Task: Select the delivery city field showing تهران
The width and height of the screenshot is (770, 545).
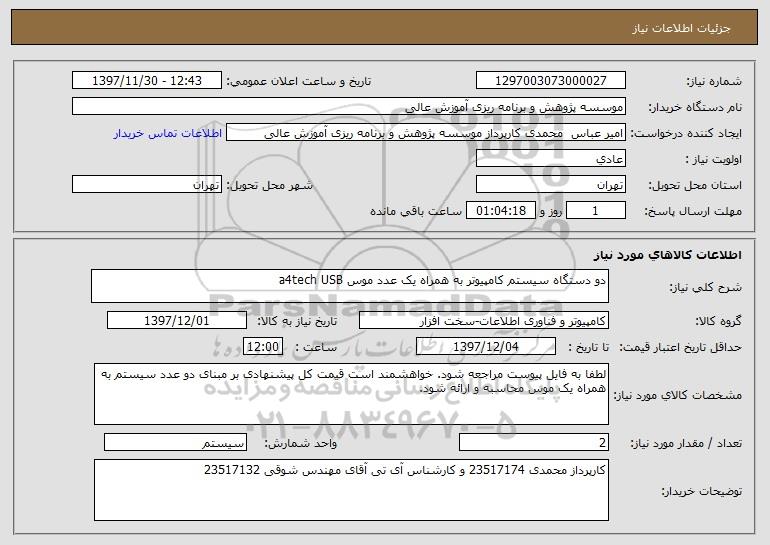Action: 147,184
